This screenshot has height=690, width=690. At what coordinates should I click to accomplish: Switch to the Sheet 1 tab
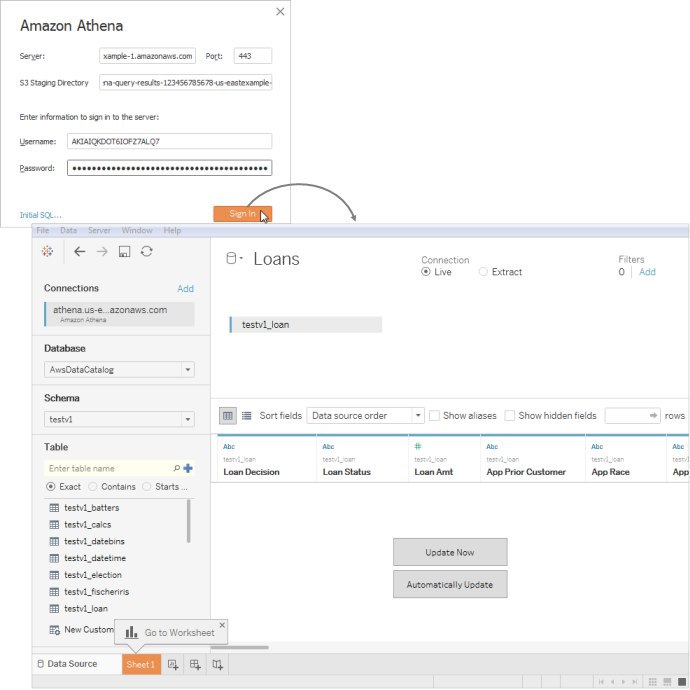click(x=140, y=664)
